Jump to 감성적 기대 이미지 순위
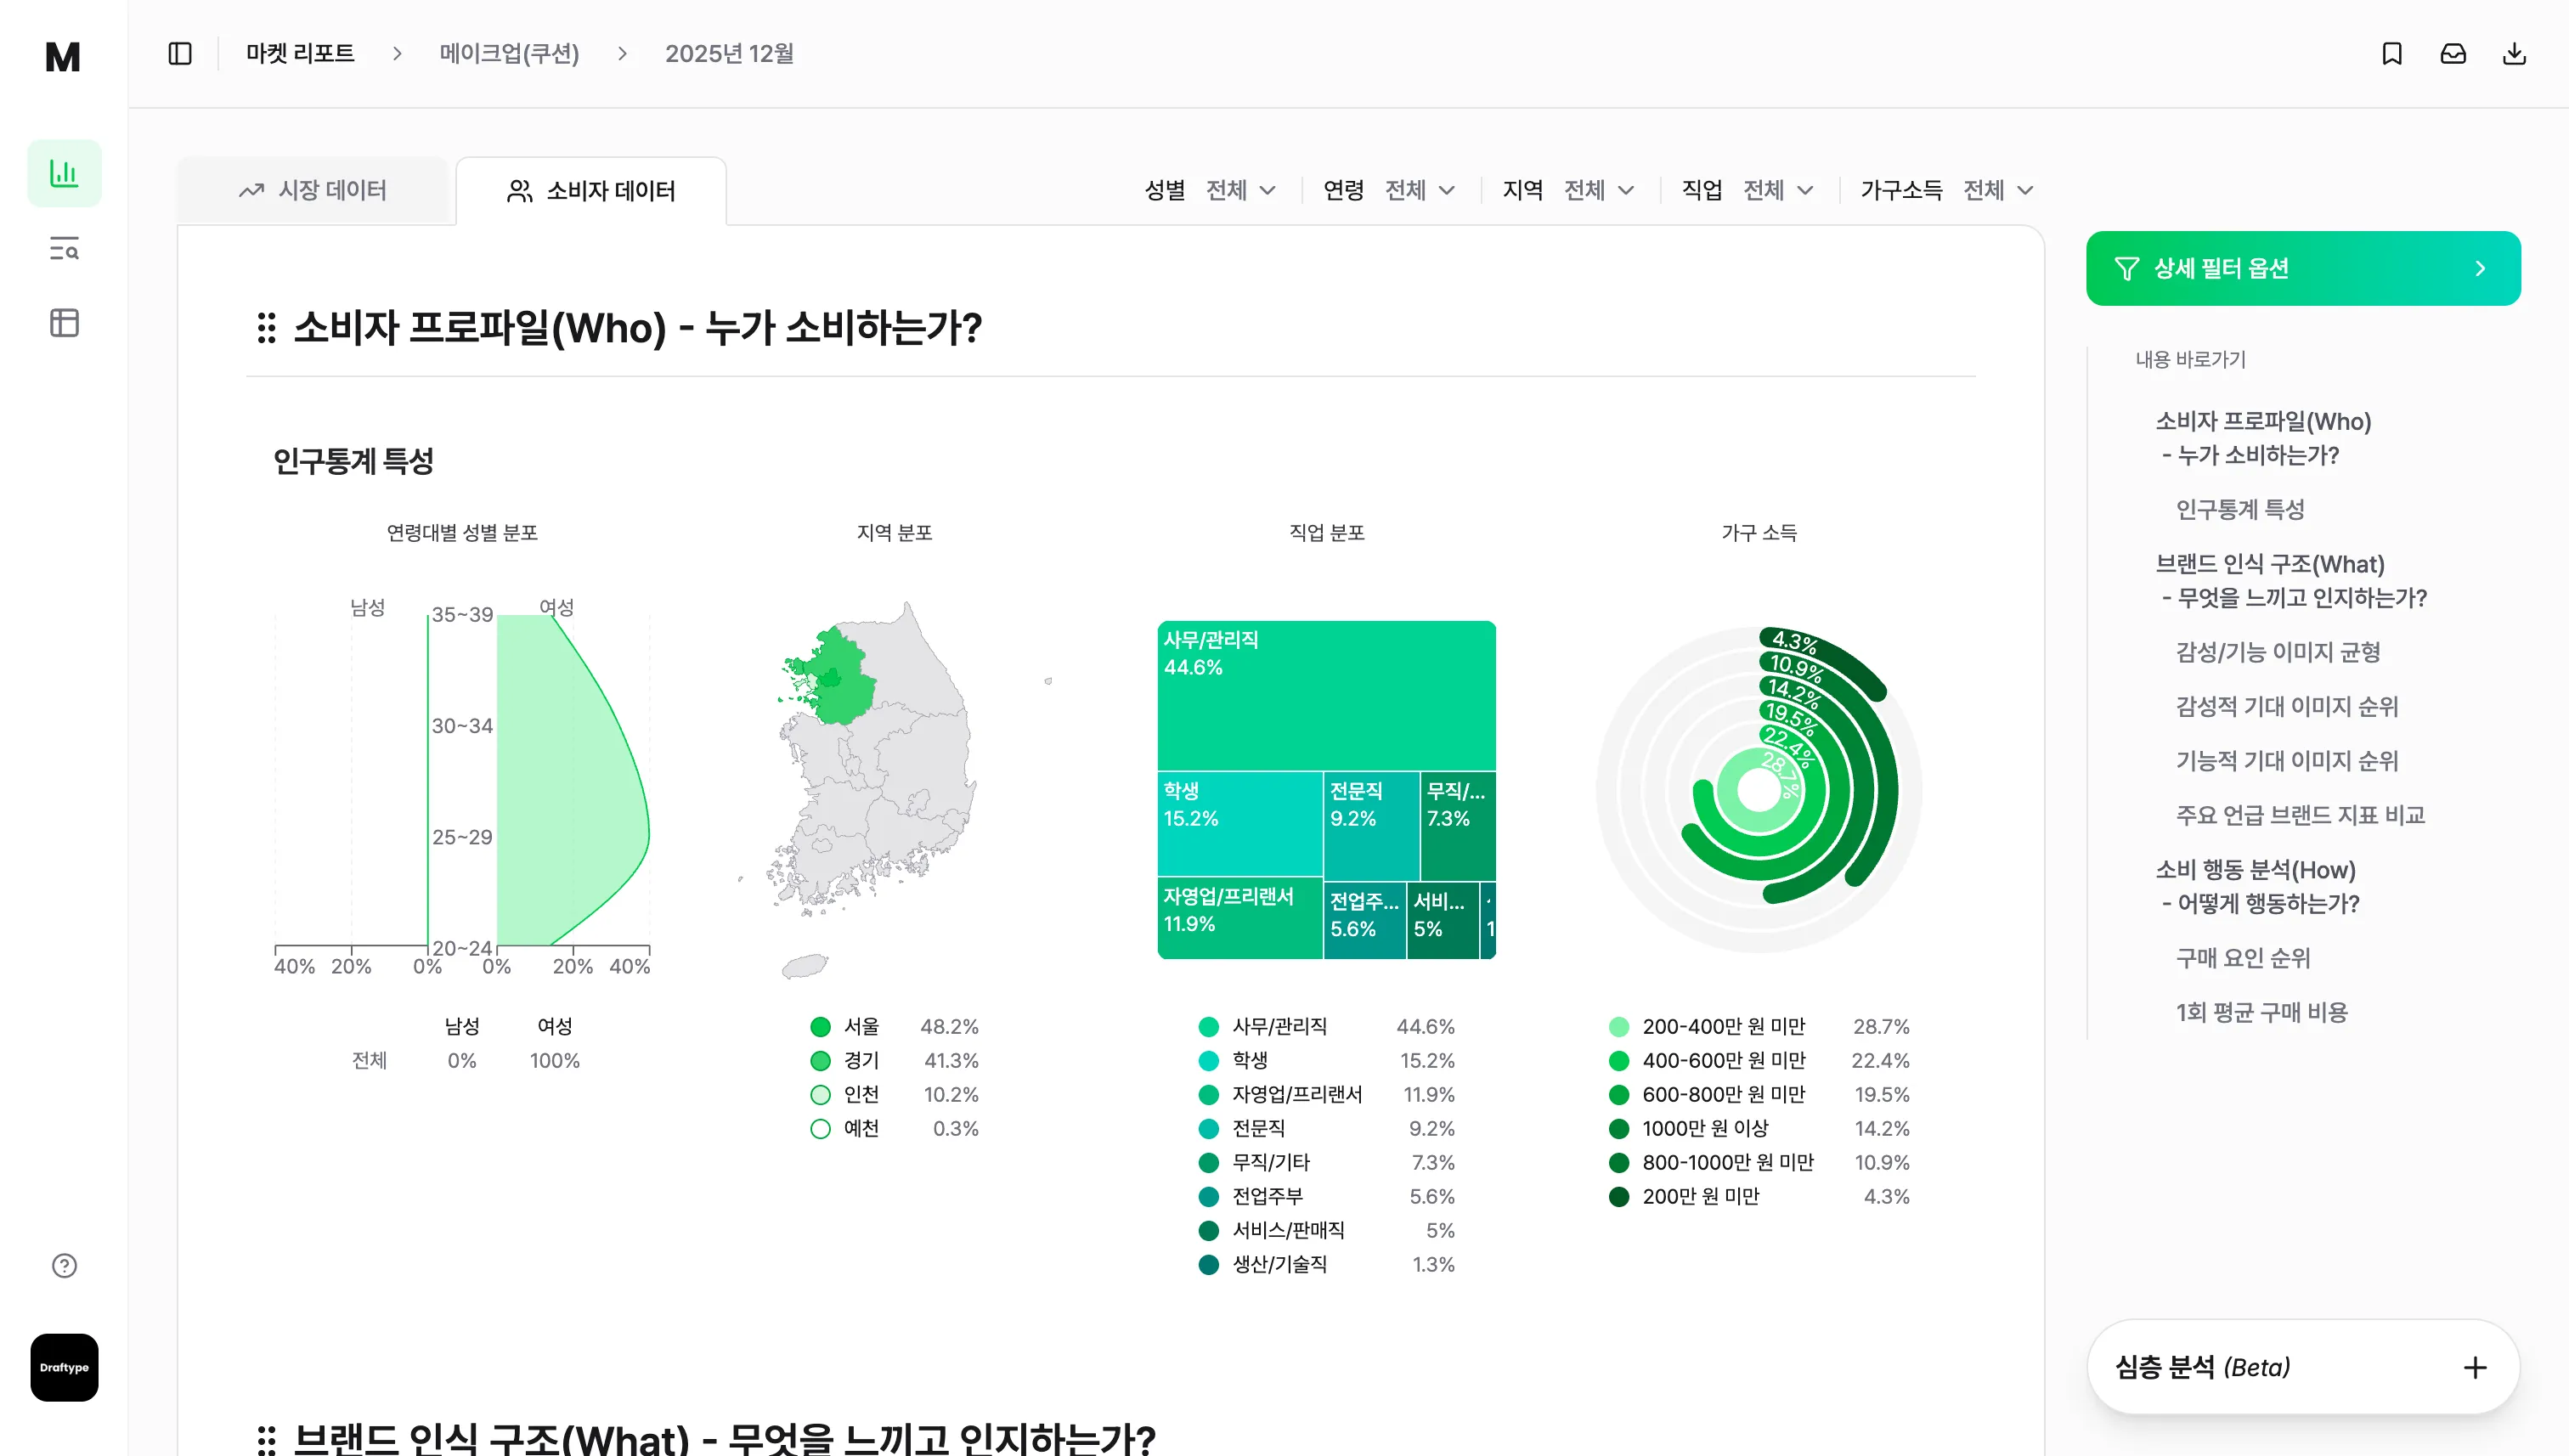The image size is (2569, 1456). tap(2287, 706)
